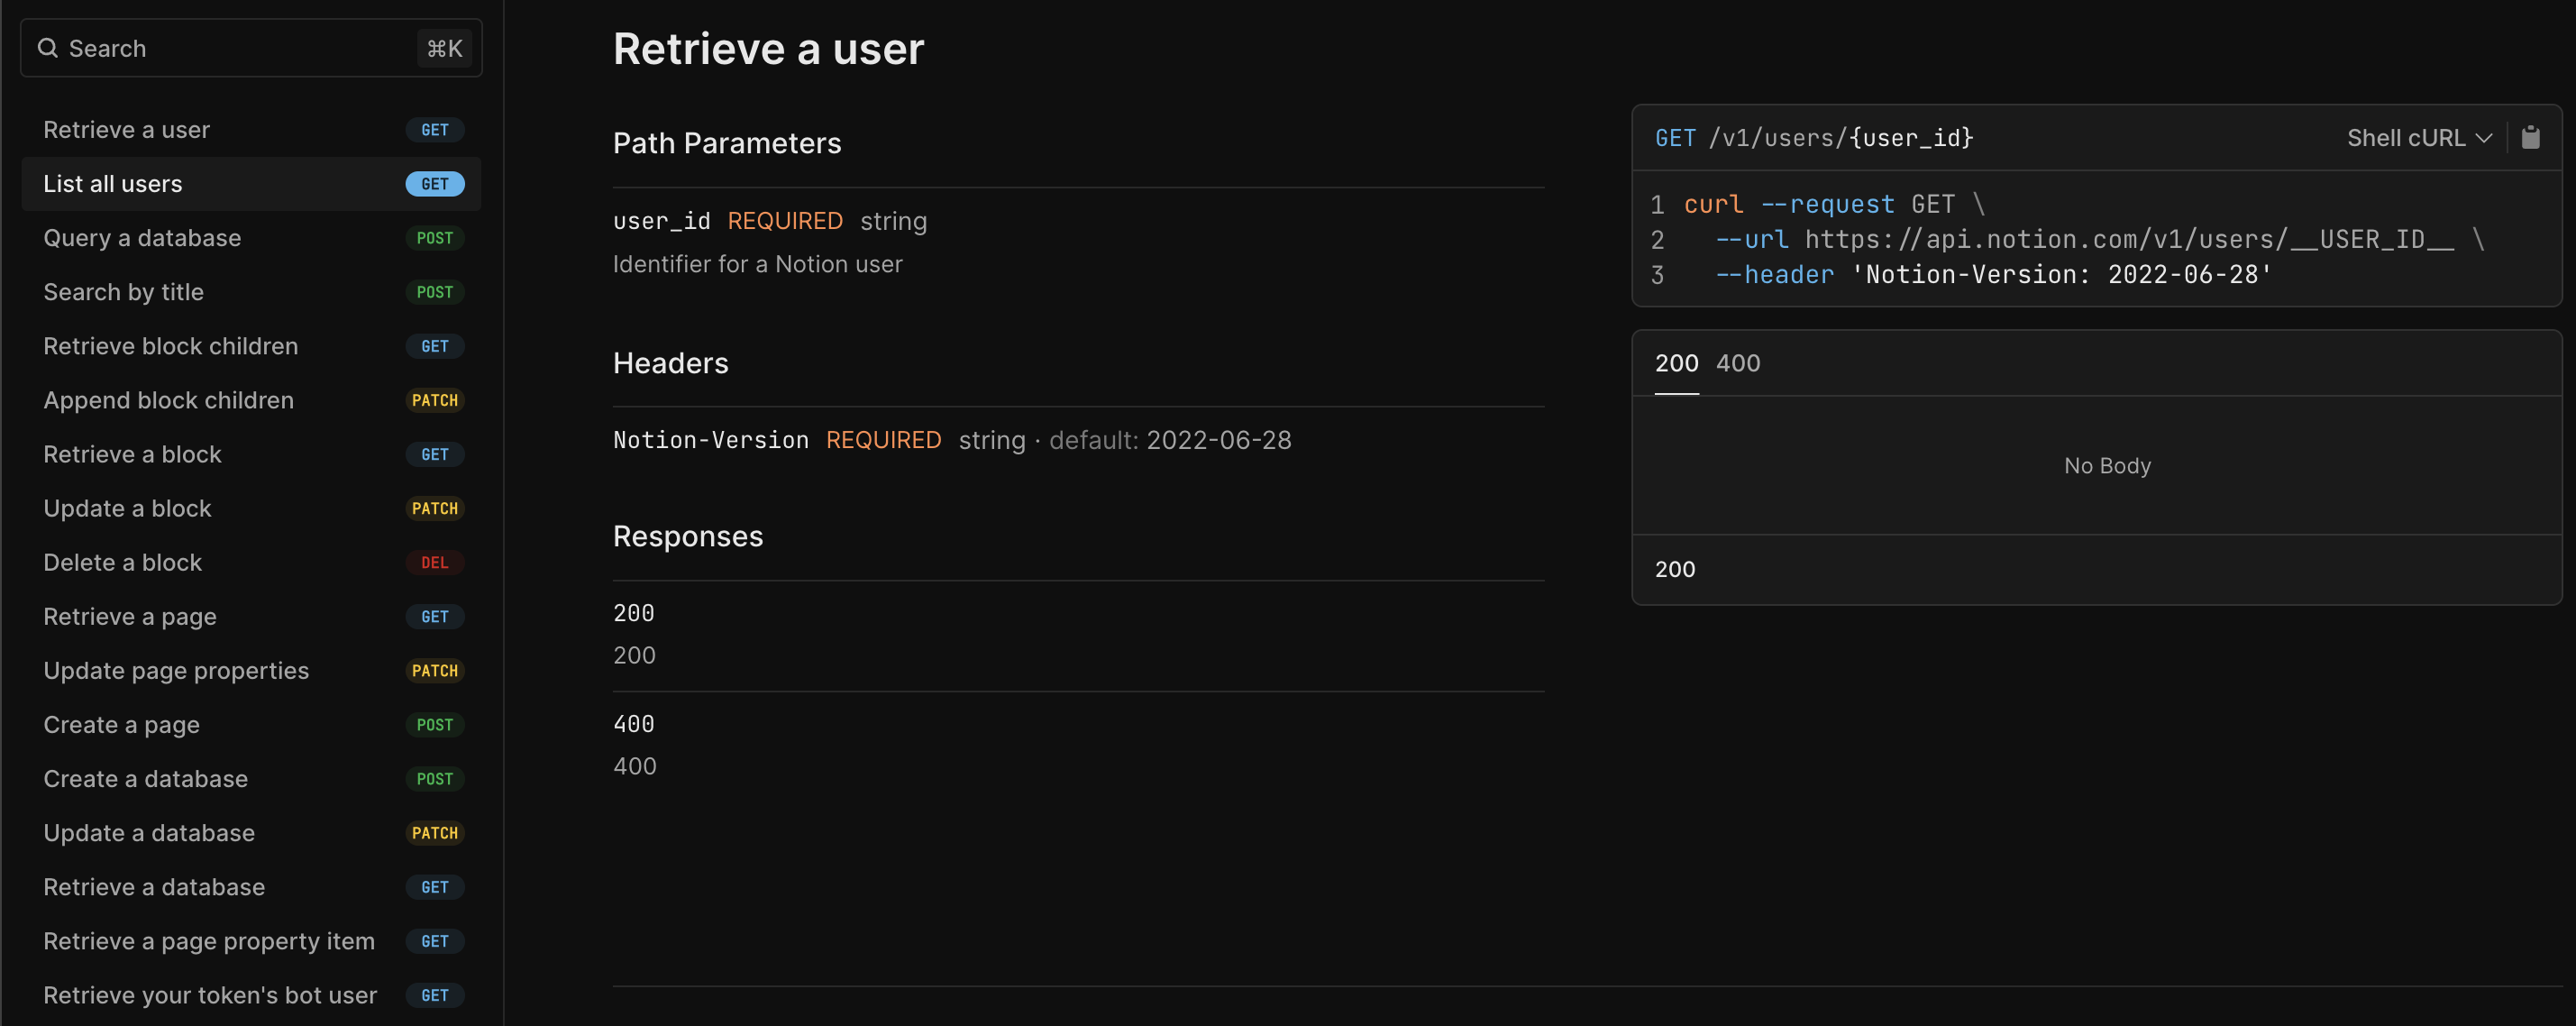Select the Retrieve your token's bot user entry
The image size is (2576, 1026).
pyautogui.click(x=209, y=995)
